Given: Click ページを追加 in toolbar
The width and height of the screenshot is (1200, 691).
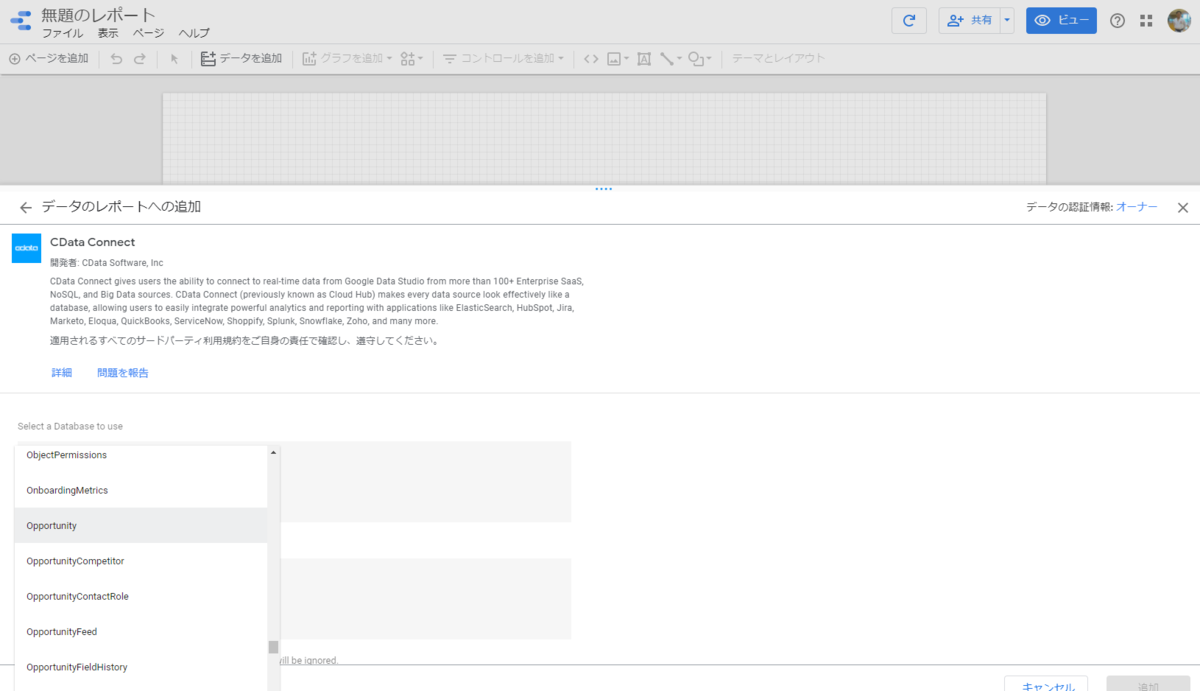Looking at the screenshot, I should click(48, 59).
